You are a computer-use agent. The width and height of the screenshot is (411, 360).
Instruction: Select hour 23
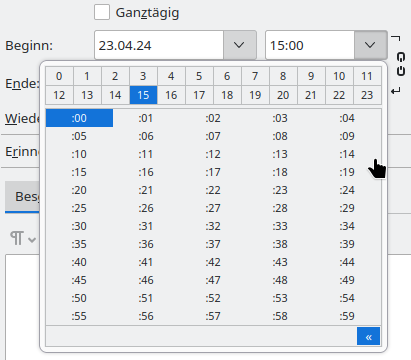367,95
